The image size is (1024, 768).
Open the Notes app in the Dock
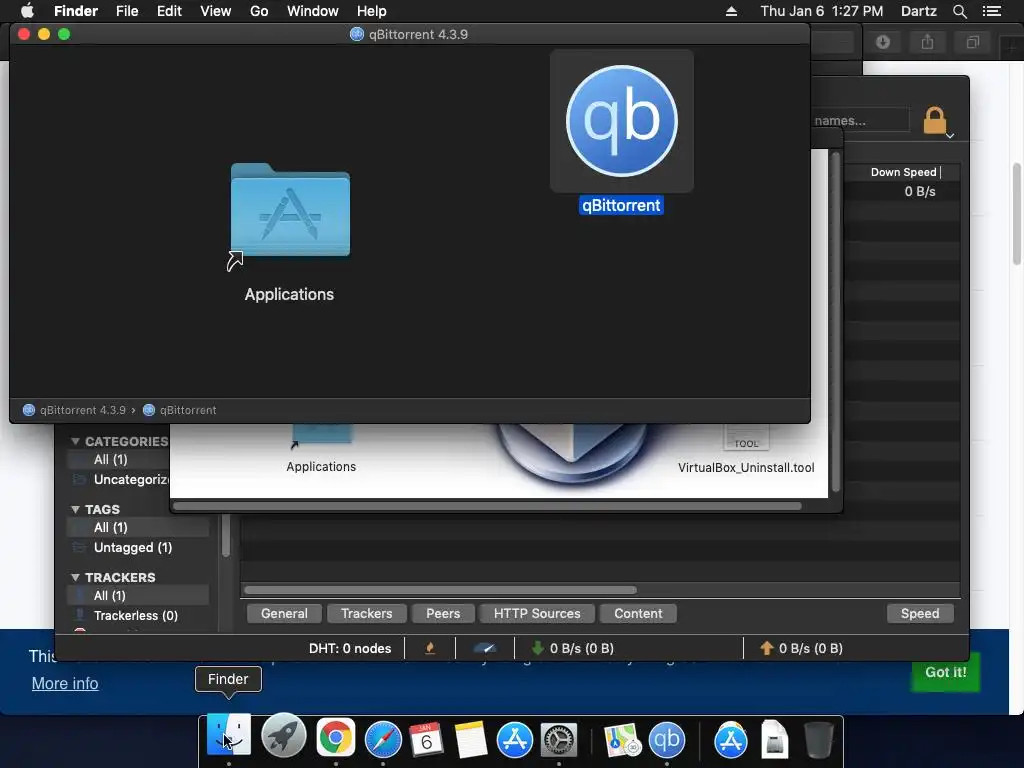pyautogui.click(x=470, y=739)
